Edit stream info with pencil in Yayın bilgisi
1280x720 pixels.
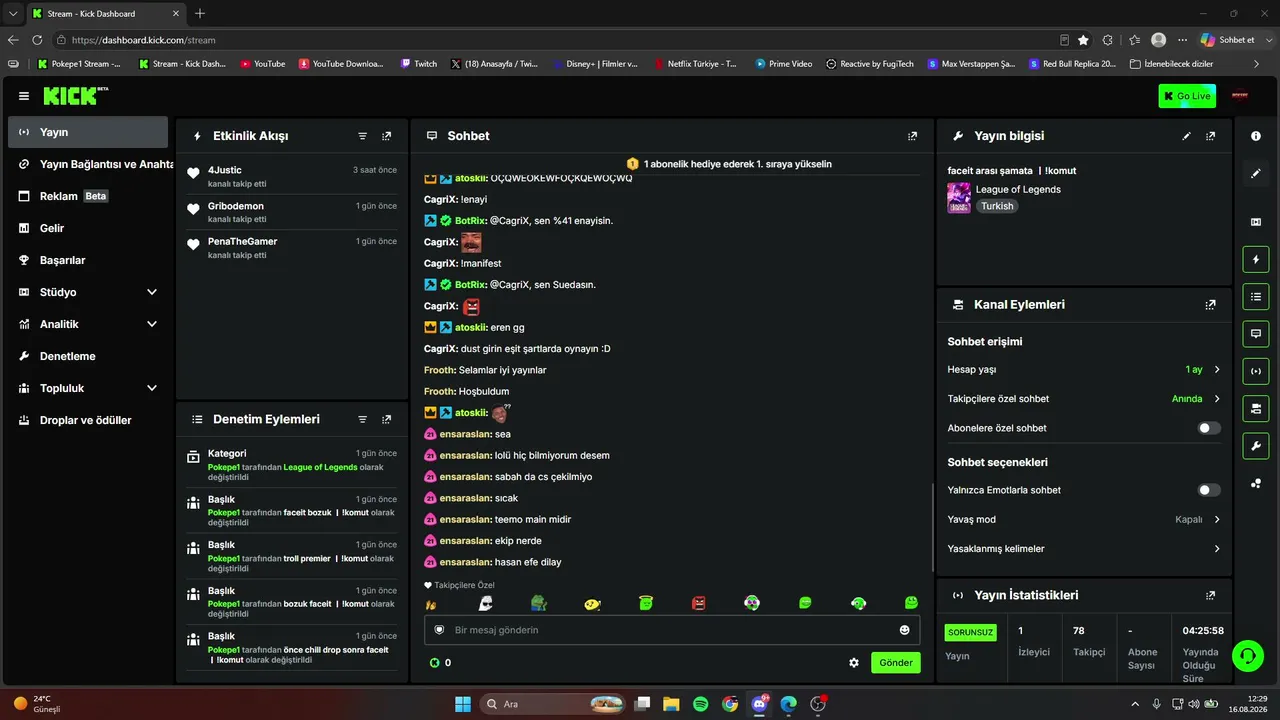1187,136
